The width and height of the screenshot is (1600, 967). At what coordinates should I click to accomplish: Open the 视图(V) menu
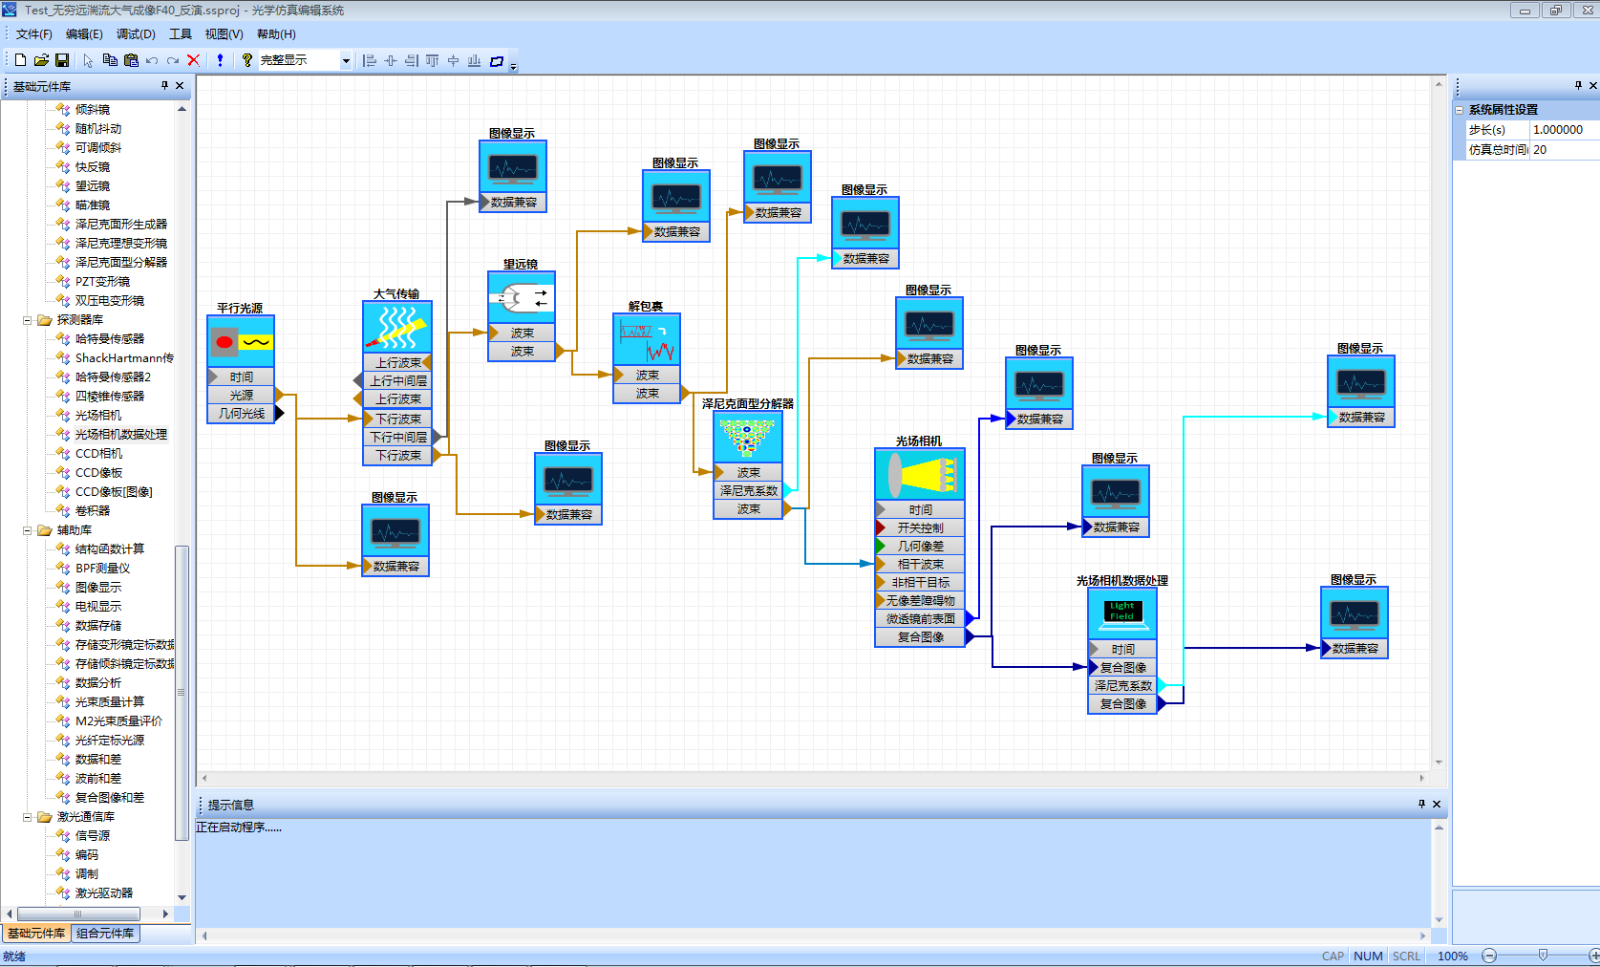[x=224, y=34]
